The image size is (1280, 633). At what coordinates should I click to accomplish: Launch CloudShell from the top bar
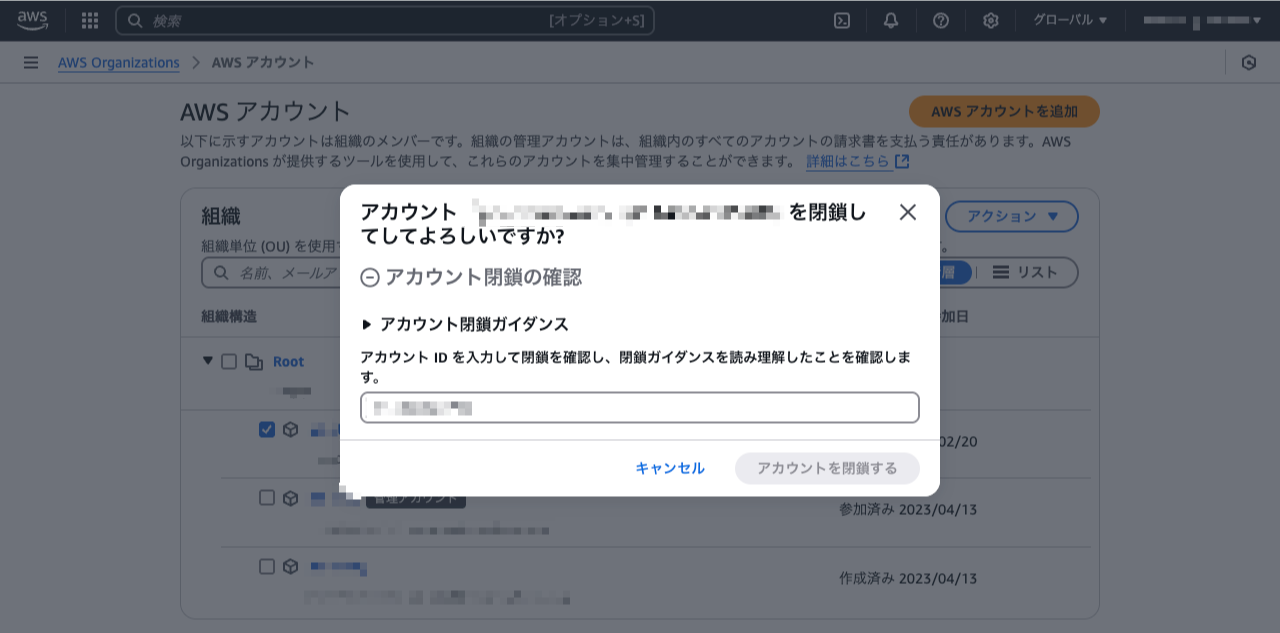[x=842, y=20]
